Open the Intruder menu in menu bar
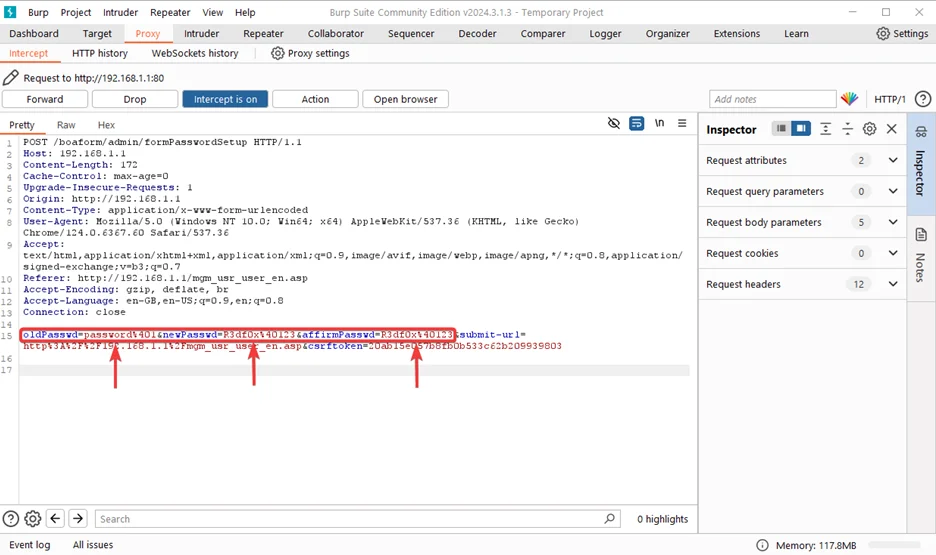Viewport: 936px width, 555px height. (120, 12)
